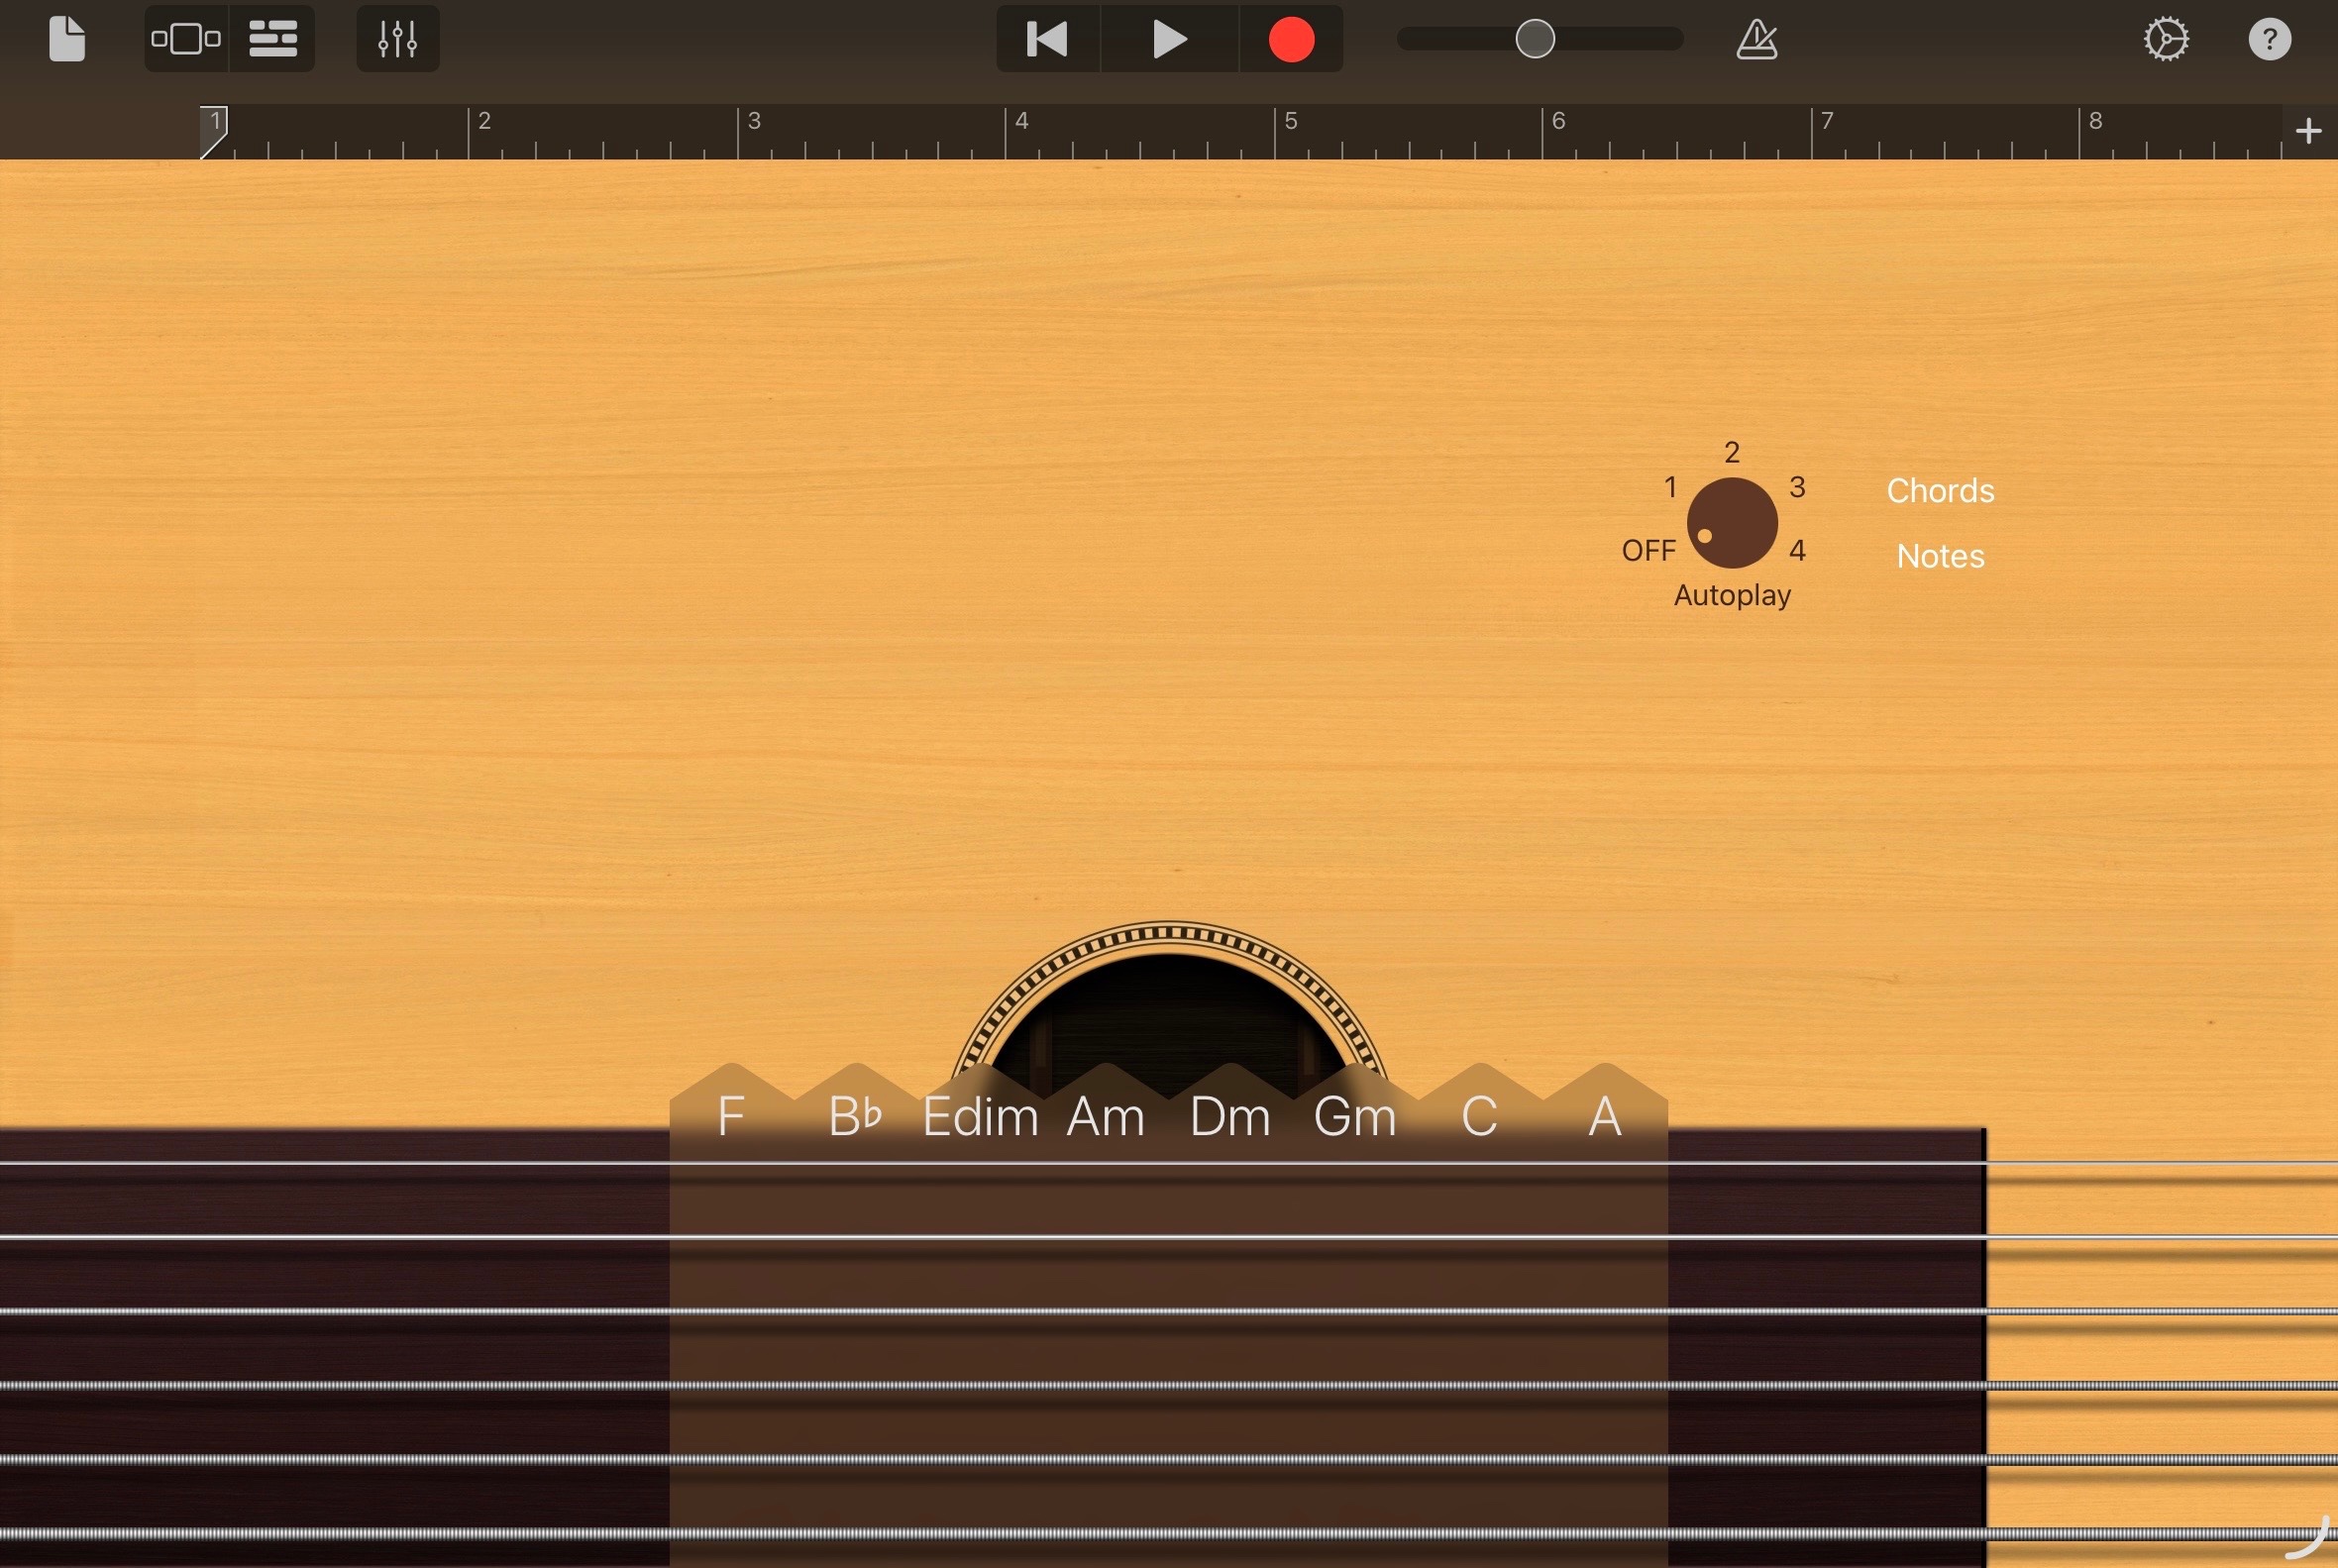Set Autoplay knob to OFF

[1648, 550]
